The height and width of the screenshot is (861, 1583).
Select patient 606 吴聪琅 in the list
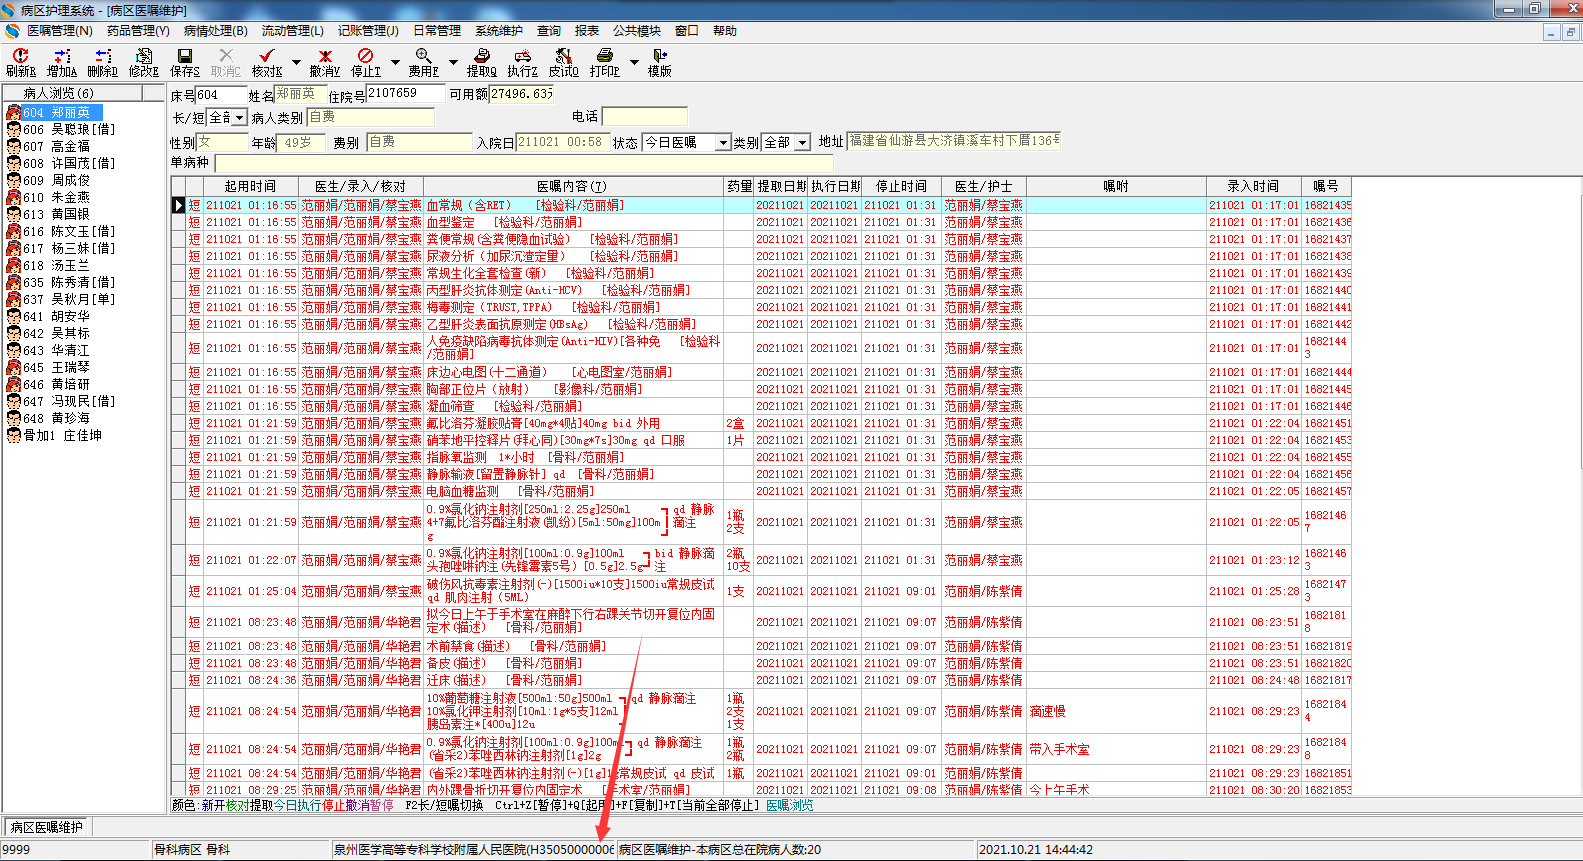click(x=69, y=129)
